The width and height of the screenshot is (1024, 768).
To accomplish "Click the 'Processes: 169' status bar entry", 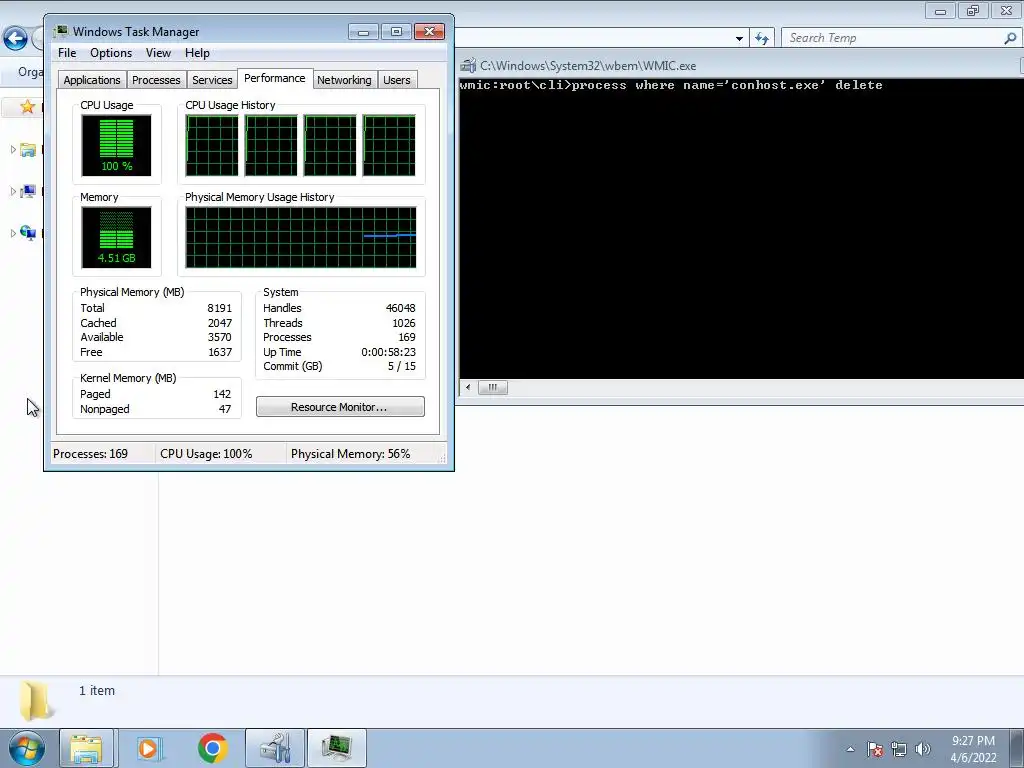I will click(x=90, y=454).
